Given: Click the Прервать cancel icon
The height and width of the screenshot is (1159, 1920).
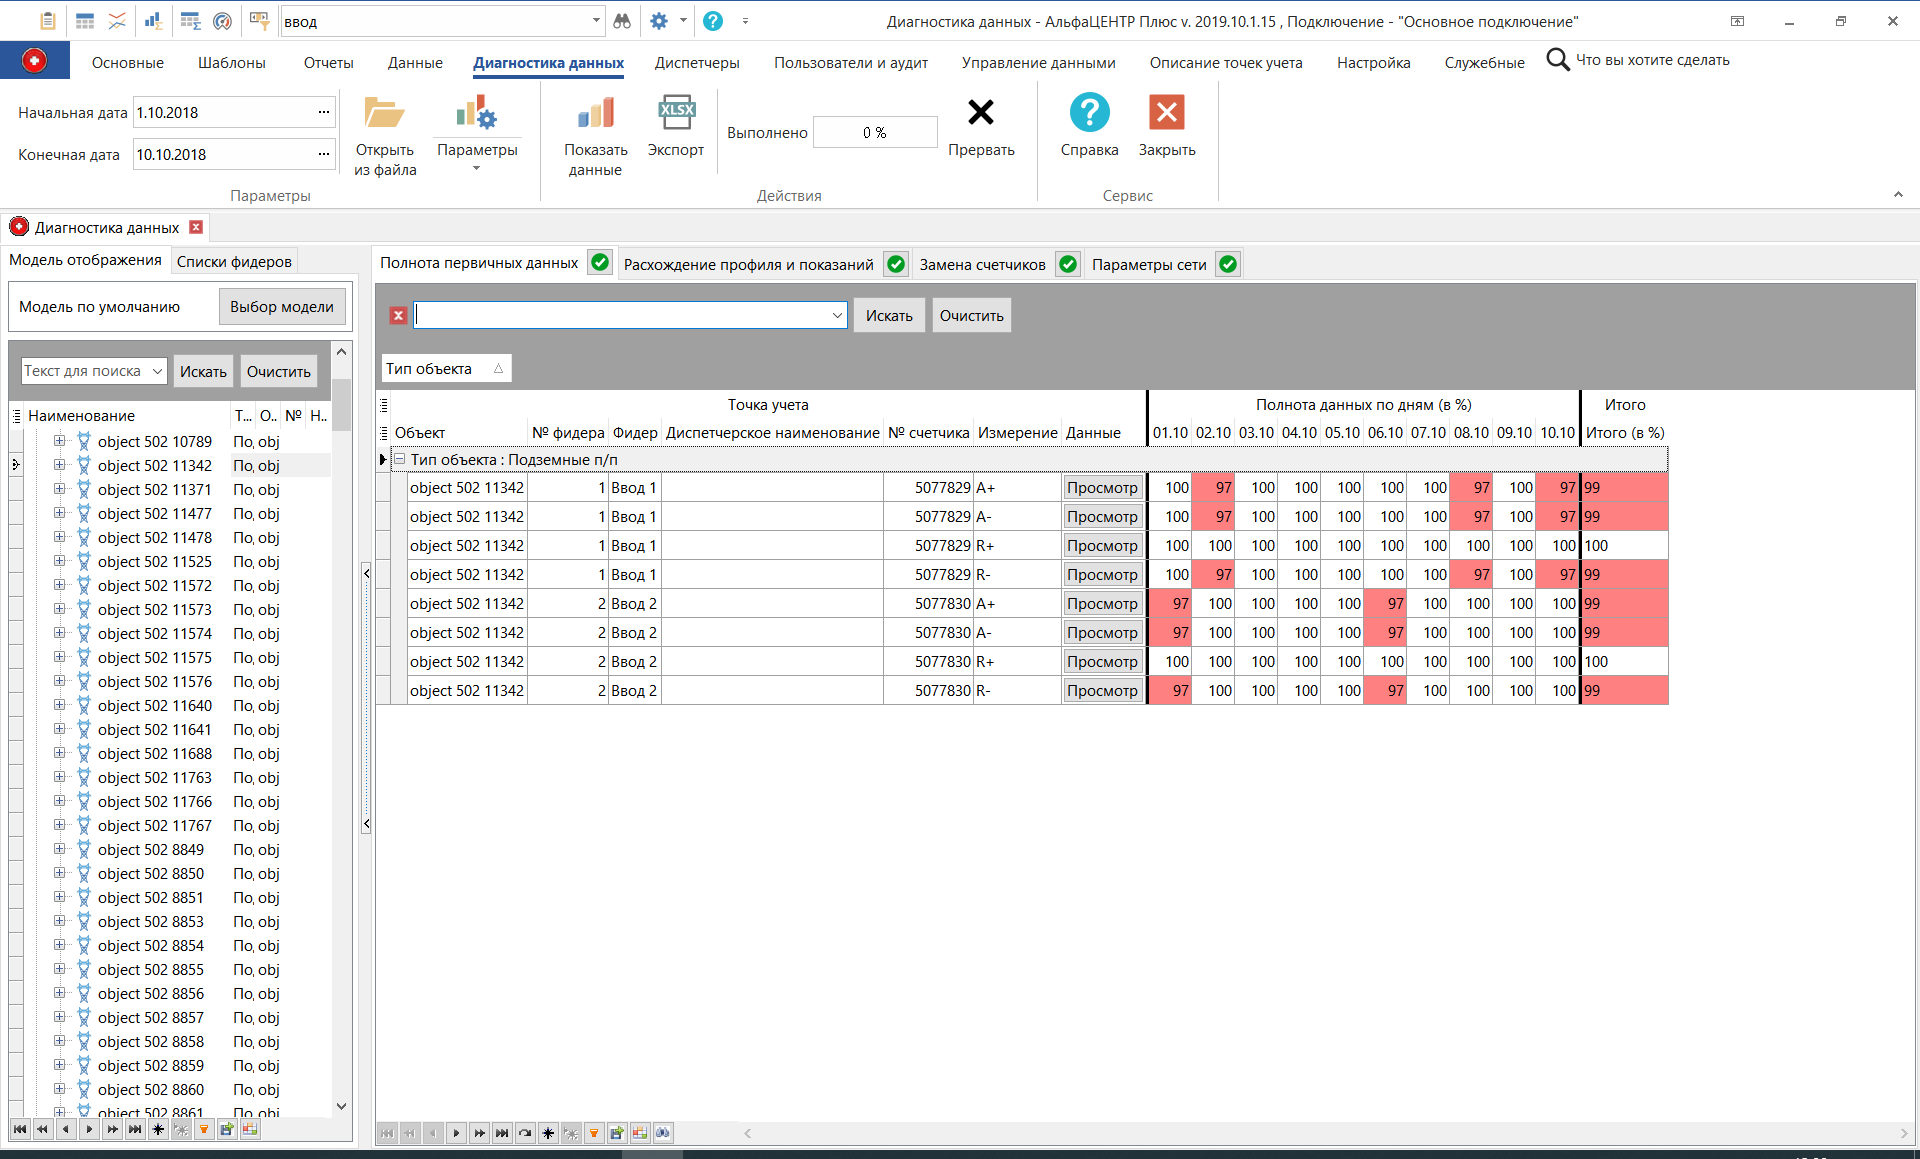Looking at the screenshot, I should click(981, 112).
